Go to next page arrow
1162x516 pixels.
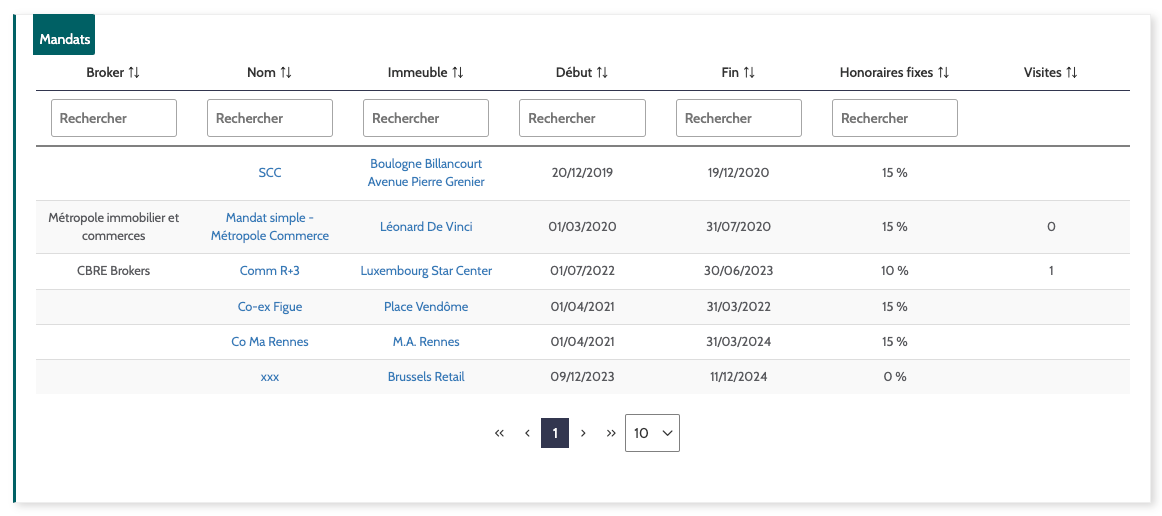coord(583,433)
